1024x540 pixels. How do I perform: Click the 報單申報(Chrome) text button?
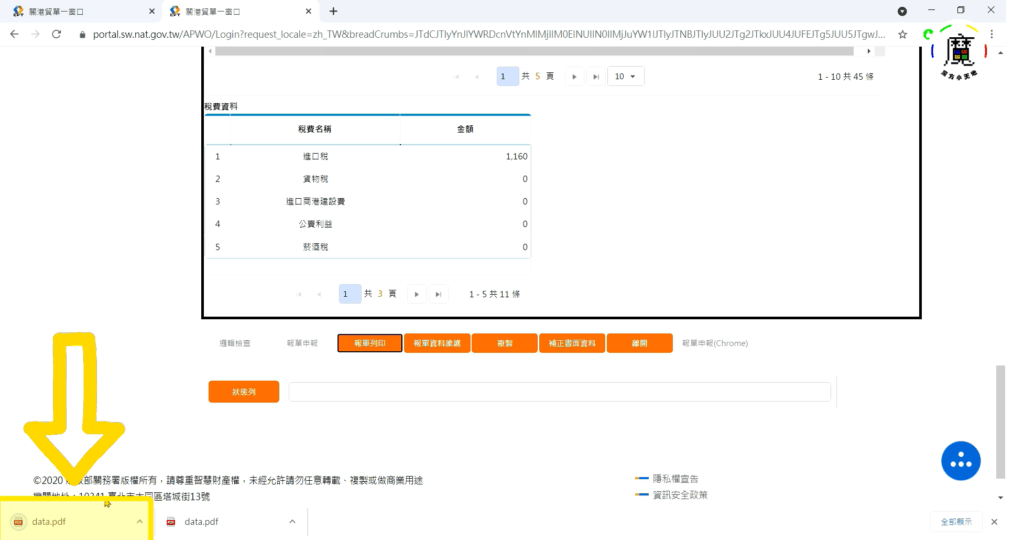point(715,343)
